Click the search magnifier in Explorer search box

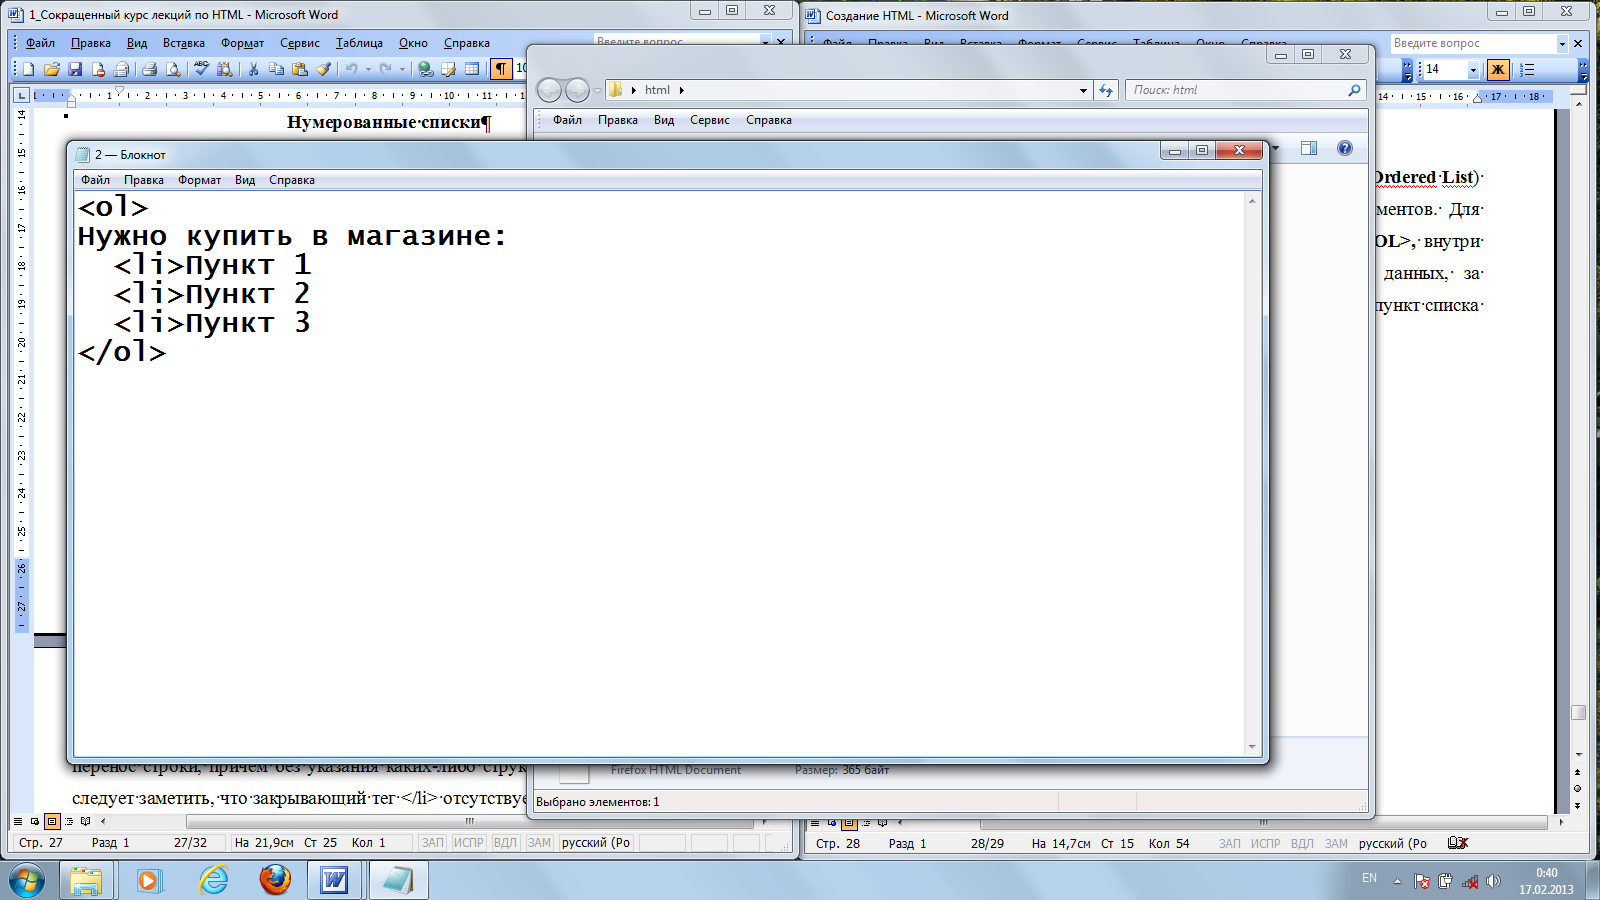tap(1354, 90)
